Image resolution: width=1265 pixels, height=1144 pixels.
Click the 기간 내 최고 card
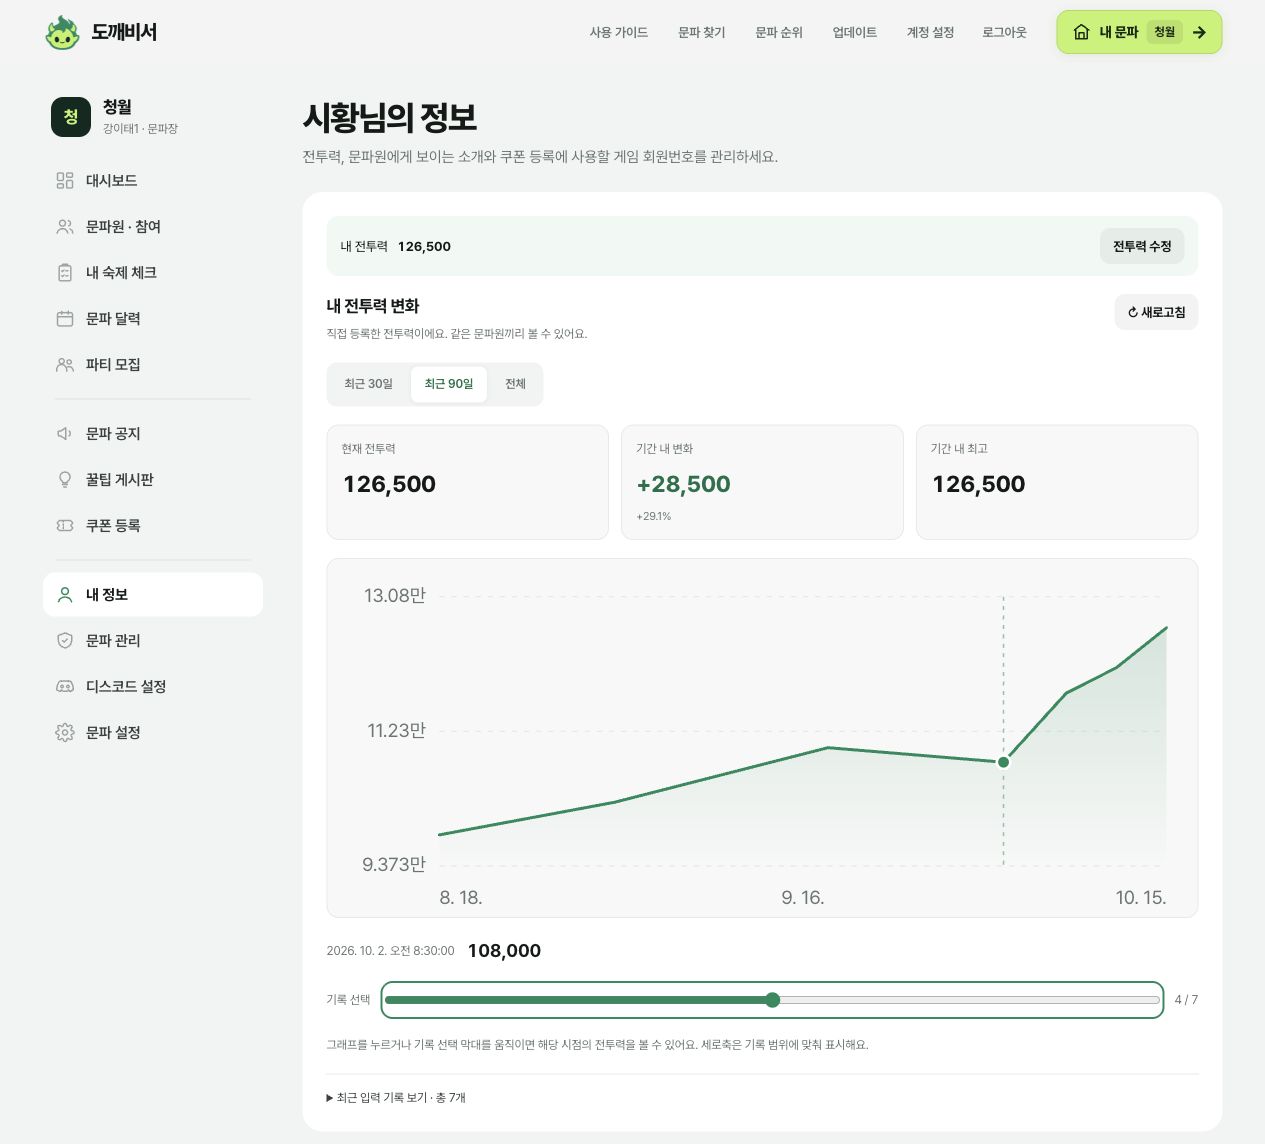1057,482
